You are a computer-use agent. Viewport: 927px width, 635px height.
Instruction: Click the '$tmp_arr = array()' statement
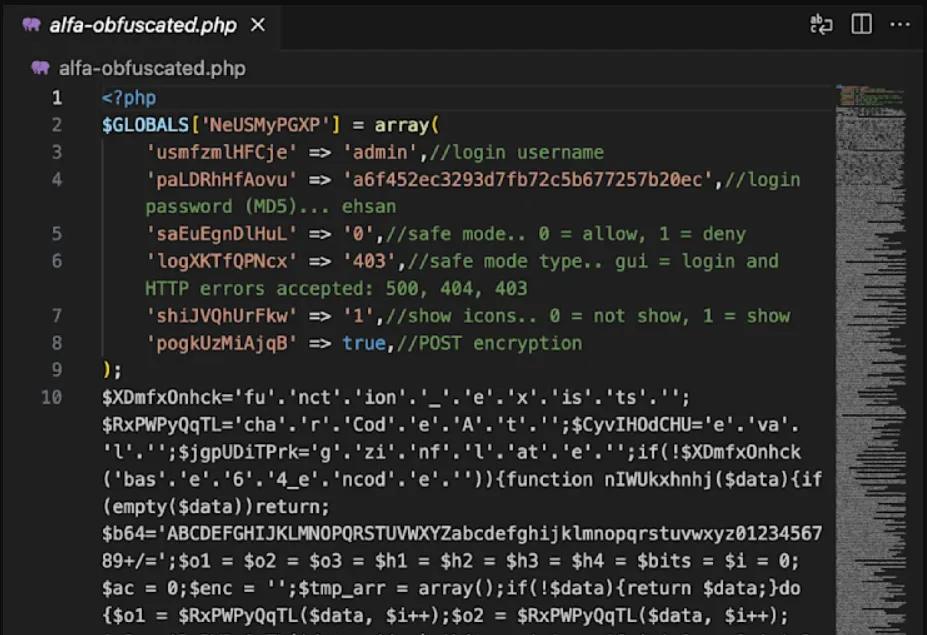(x=396, y=588)
